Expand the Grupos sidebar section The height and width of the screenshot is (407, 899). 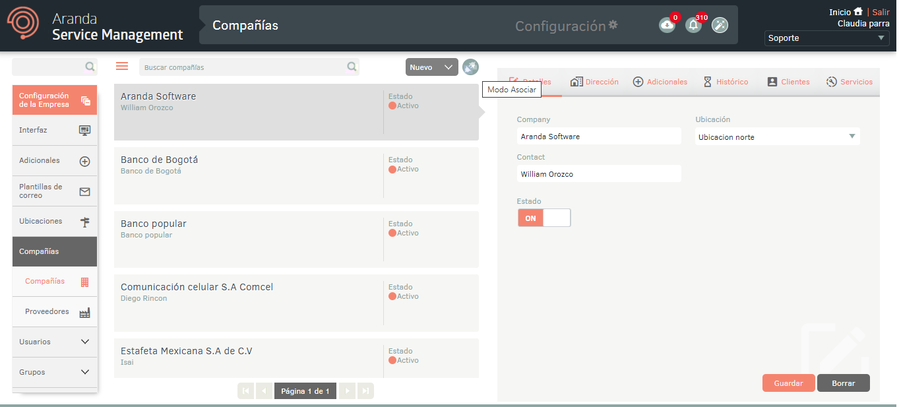[x=54, y=372]
